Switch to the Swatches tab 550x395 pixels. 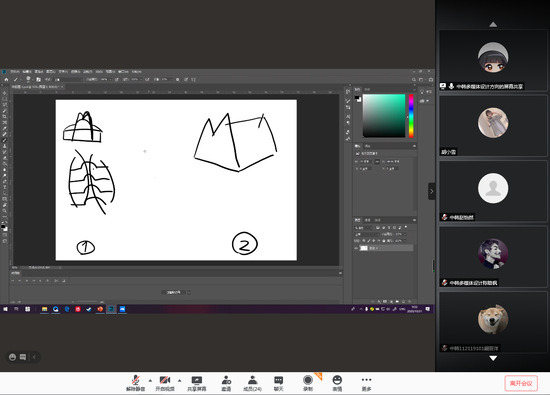367,89
